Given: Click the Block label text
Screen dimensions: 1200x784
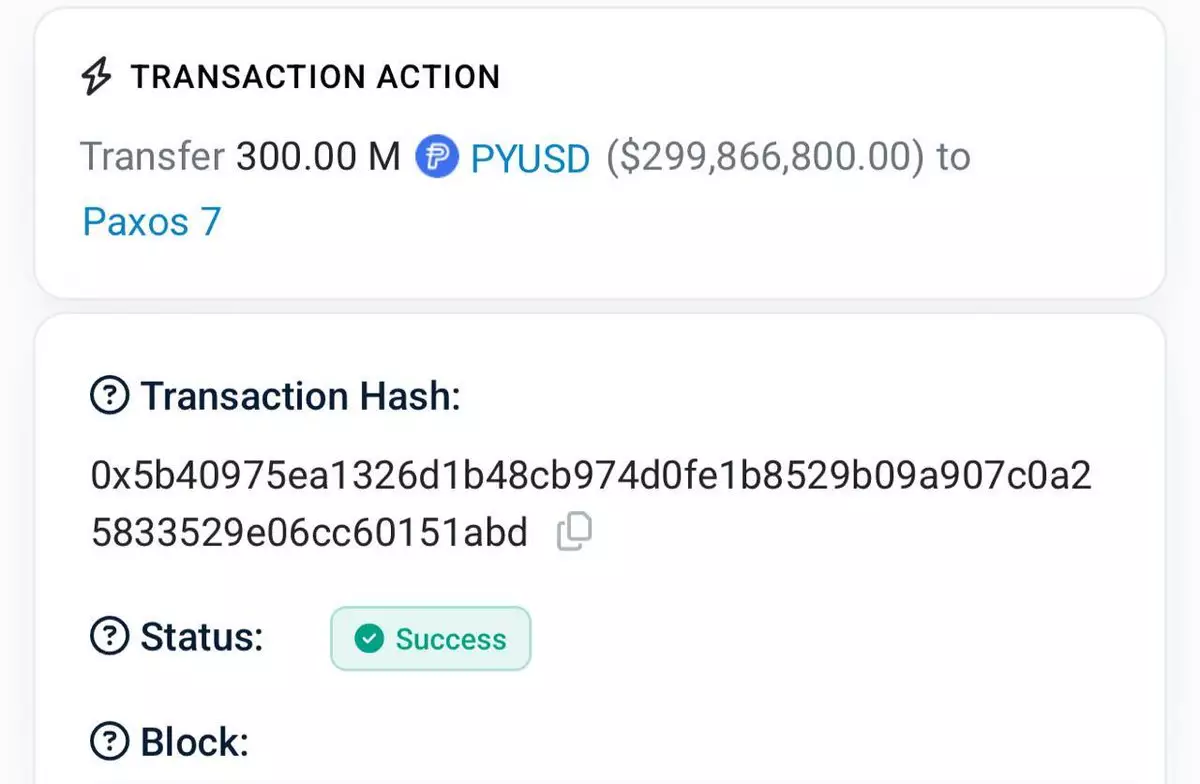Looking at the screenshot, I should [x=194, y=742].
